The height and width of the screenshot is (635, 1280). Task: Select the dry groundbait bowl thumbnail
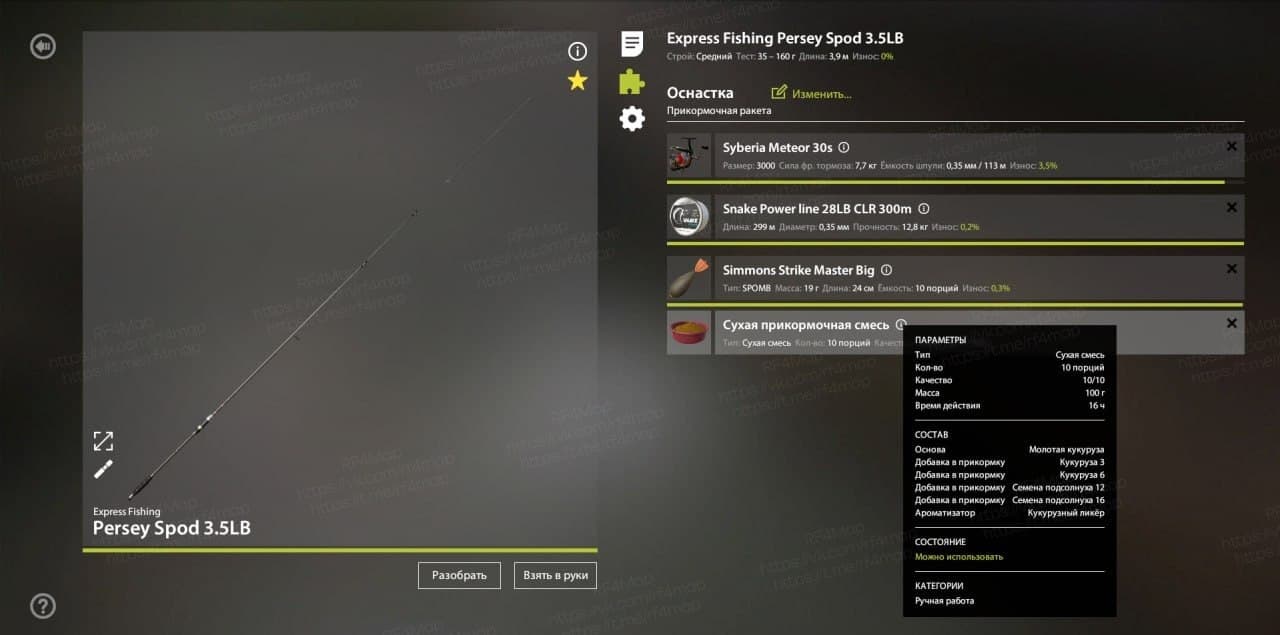tap(689, 332)
